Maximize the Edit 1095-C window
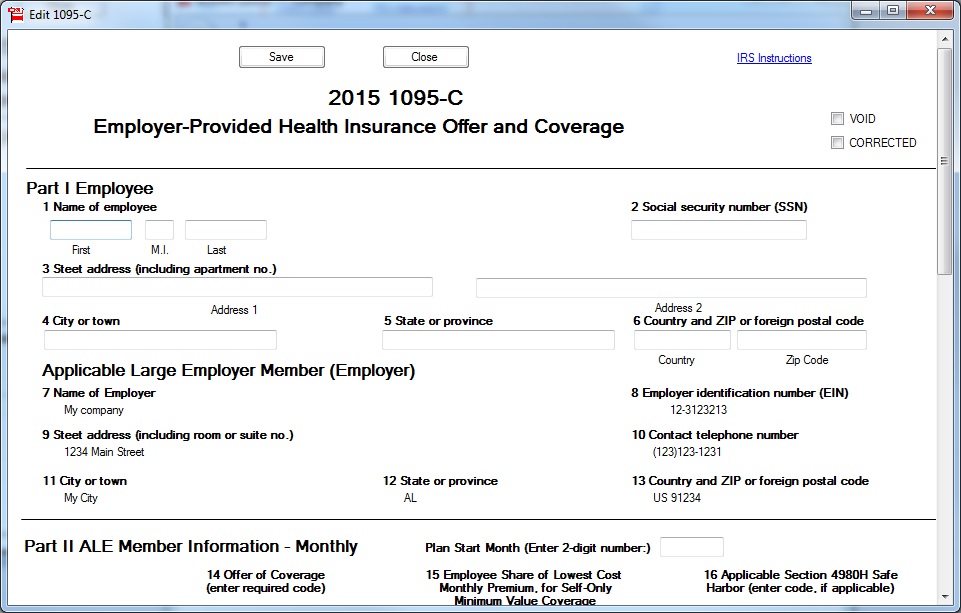 tap(893, 10)
